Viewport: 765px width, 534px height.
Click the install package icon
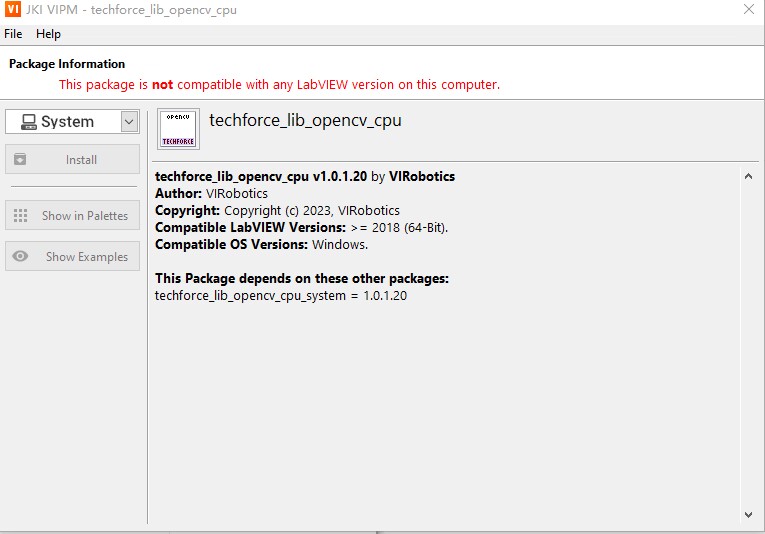21,160
